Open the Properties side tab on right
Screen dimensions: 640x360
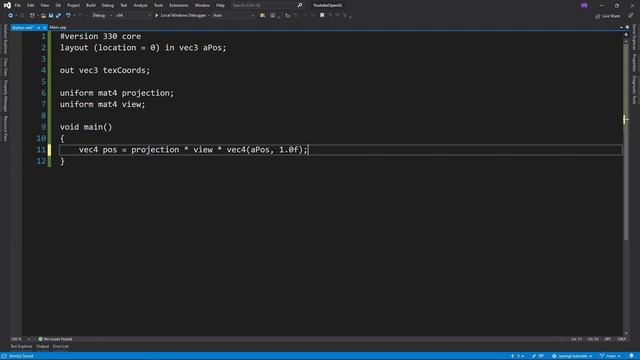point(634,62)
